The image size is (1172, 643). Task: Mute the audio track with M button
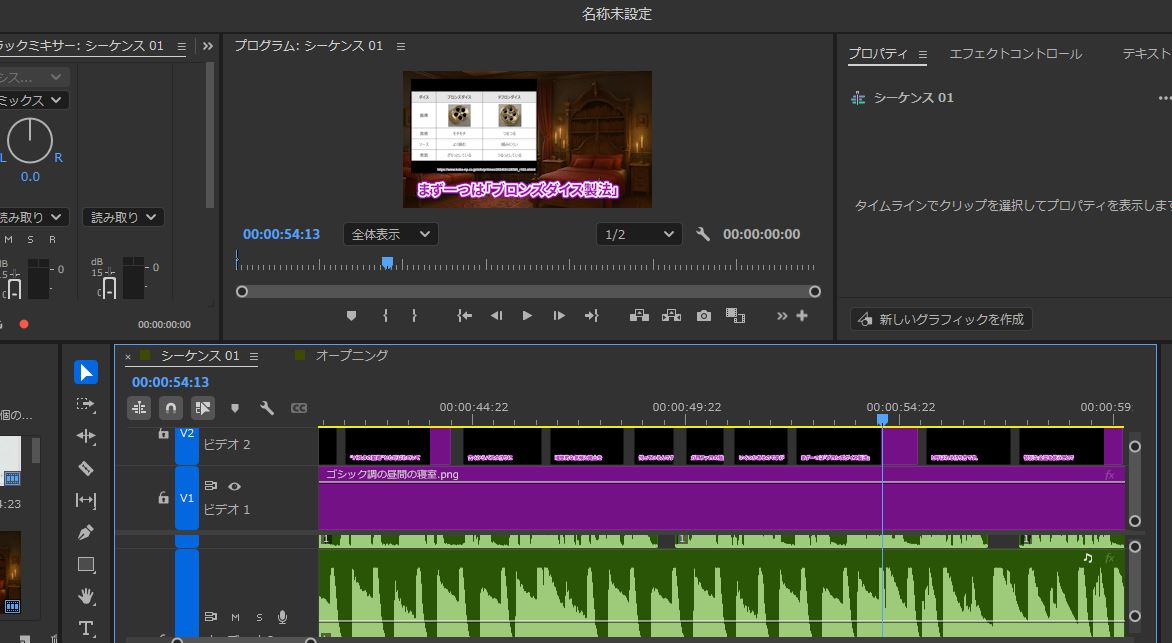click(x=236, y=617)
